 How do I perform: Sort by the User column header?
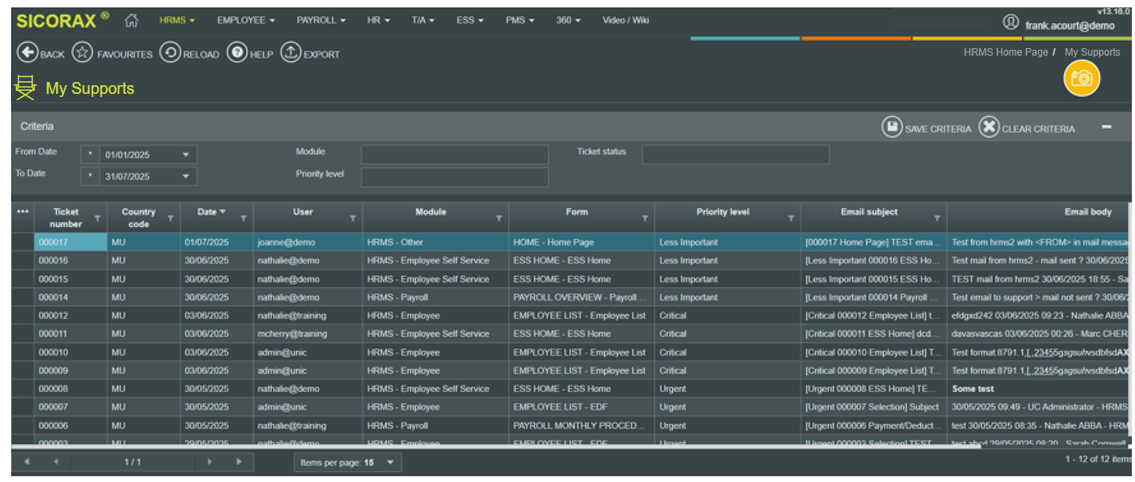click(303, 212)
